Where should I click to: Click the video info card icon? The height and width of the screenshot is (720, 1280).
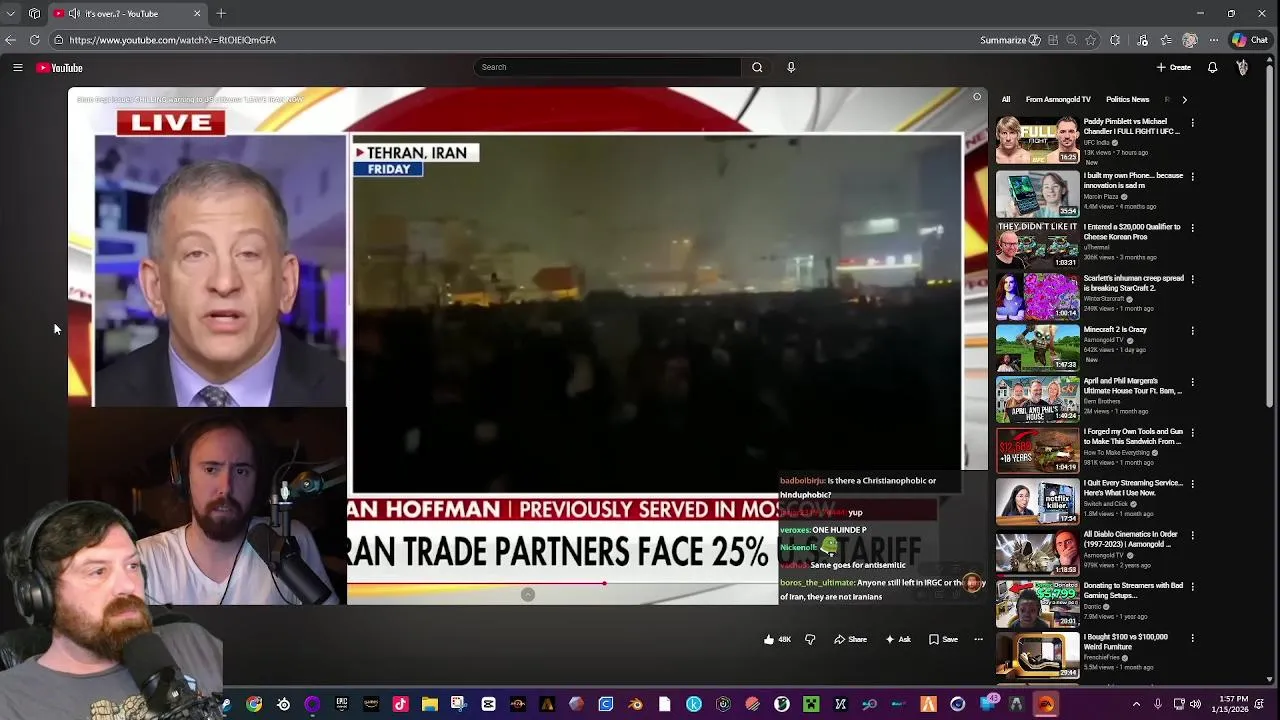tap(977, 97)
